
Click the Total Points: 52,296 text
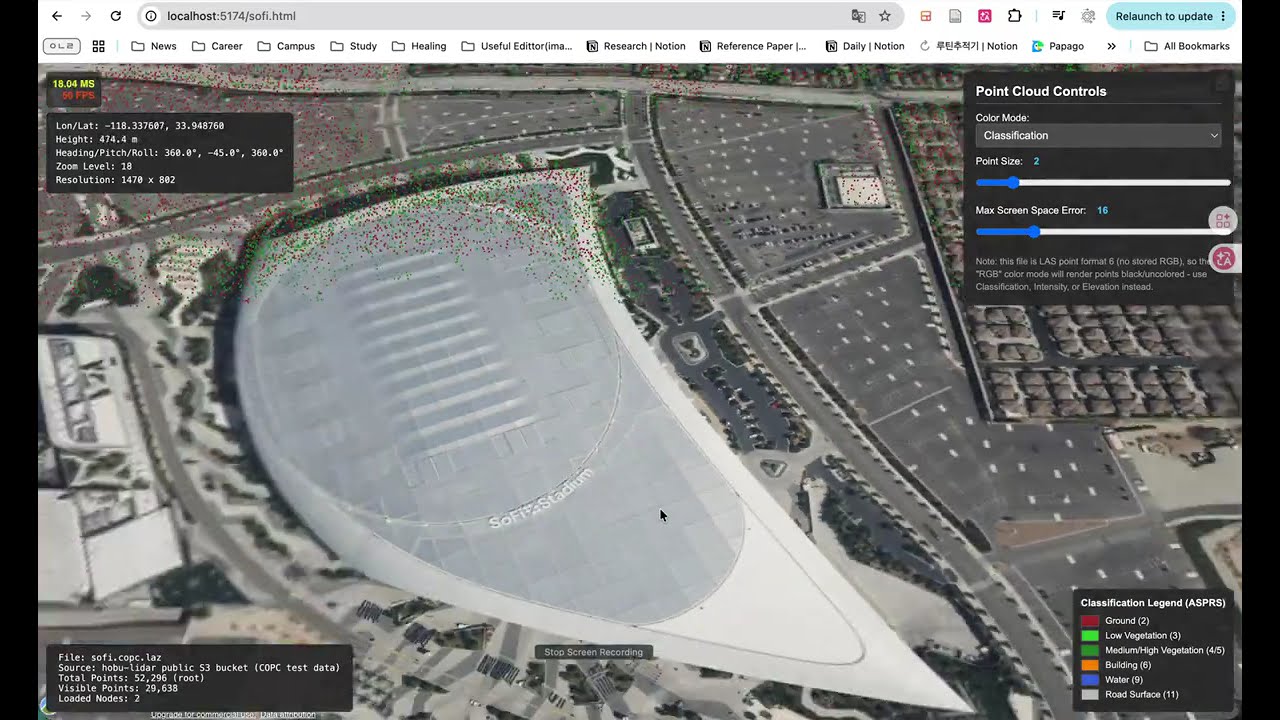(x=132, y=678)
